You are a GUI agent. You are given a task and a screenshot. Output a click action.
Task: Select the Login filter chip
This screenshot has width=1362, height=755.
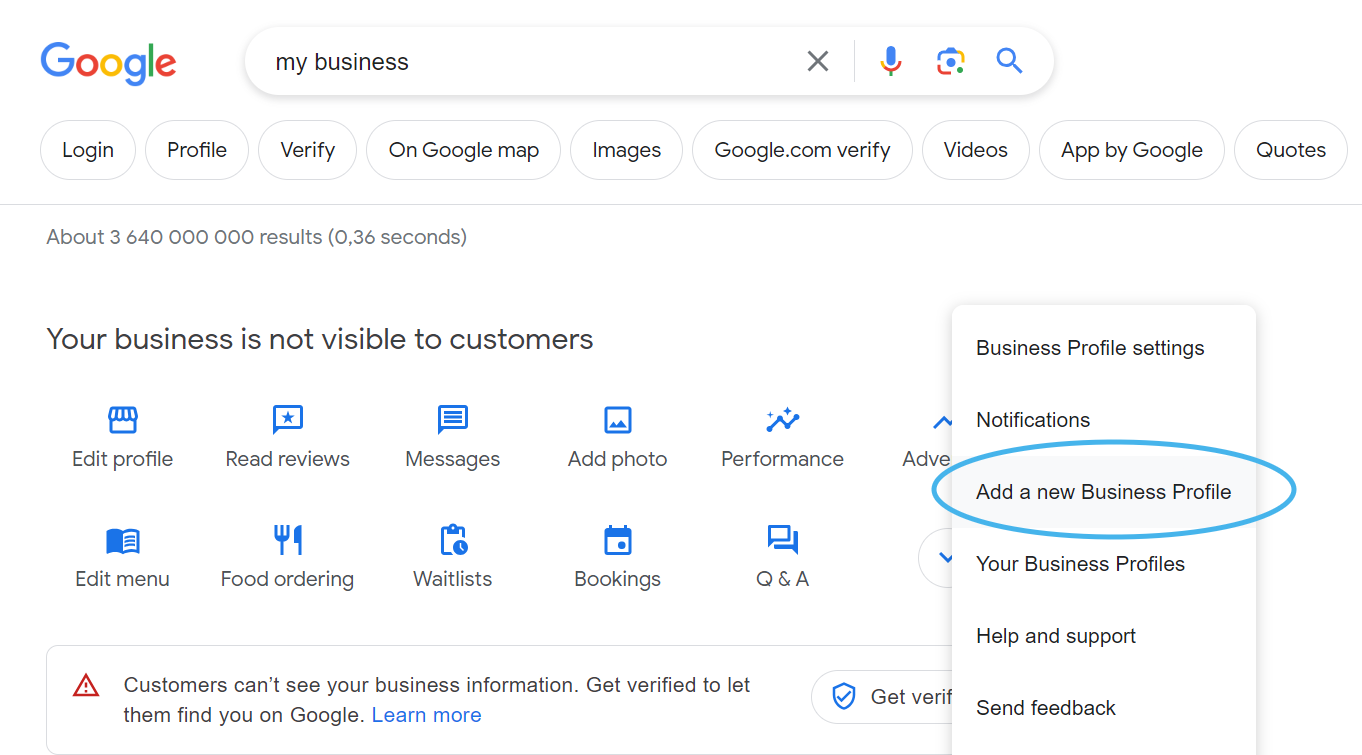[88, 150]
